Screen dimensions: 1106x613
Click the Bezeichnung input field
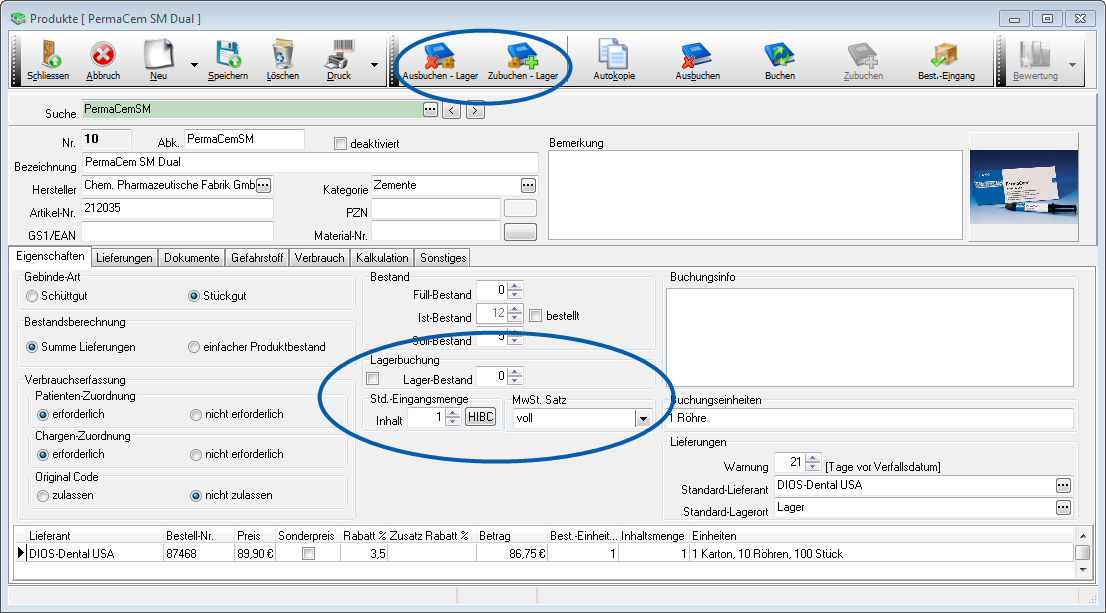[x=310, y=162]
